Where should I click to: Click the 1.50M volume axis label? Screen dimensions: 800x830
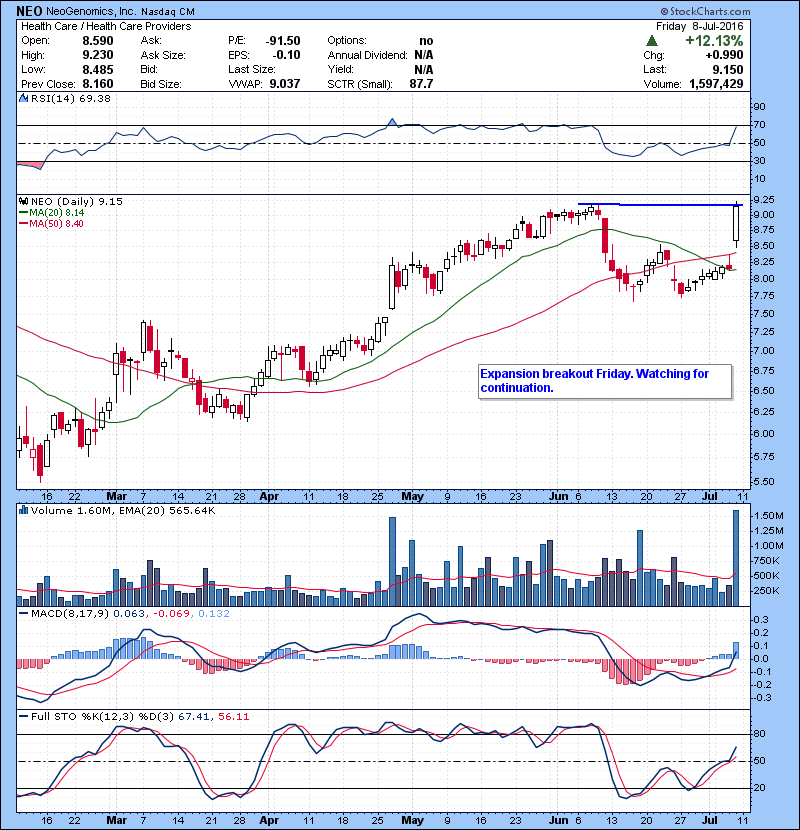[769, 516]
